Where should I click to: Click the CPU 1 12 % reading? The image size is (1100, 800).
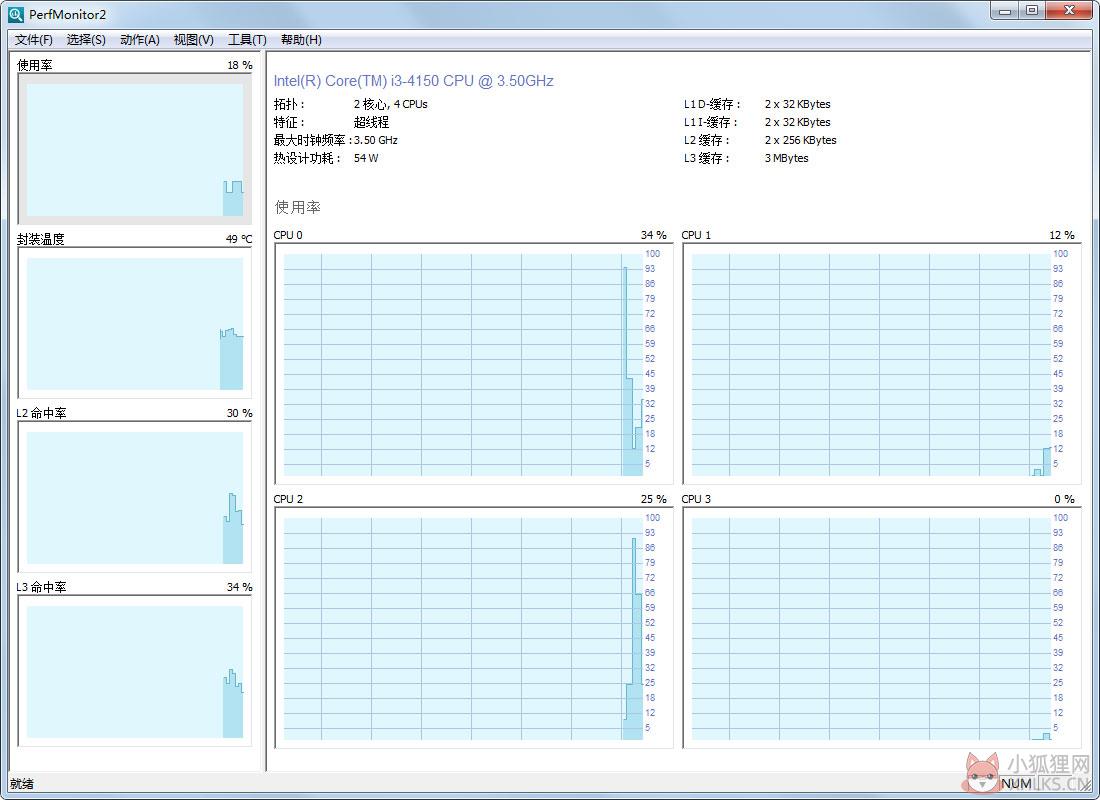[1062, 235]
